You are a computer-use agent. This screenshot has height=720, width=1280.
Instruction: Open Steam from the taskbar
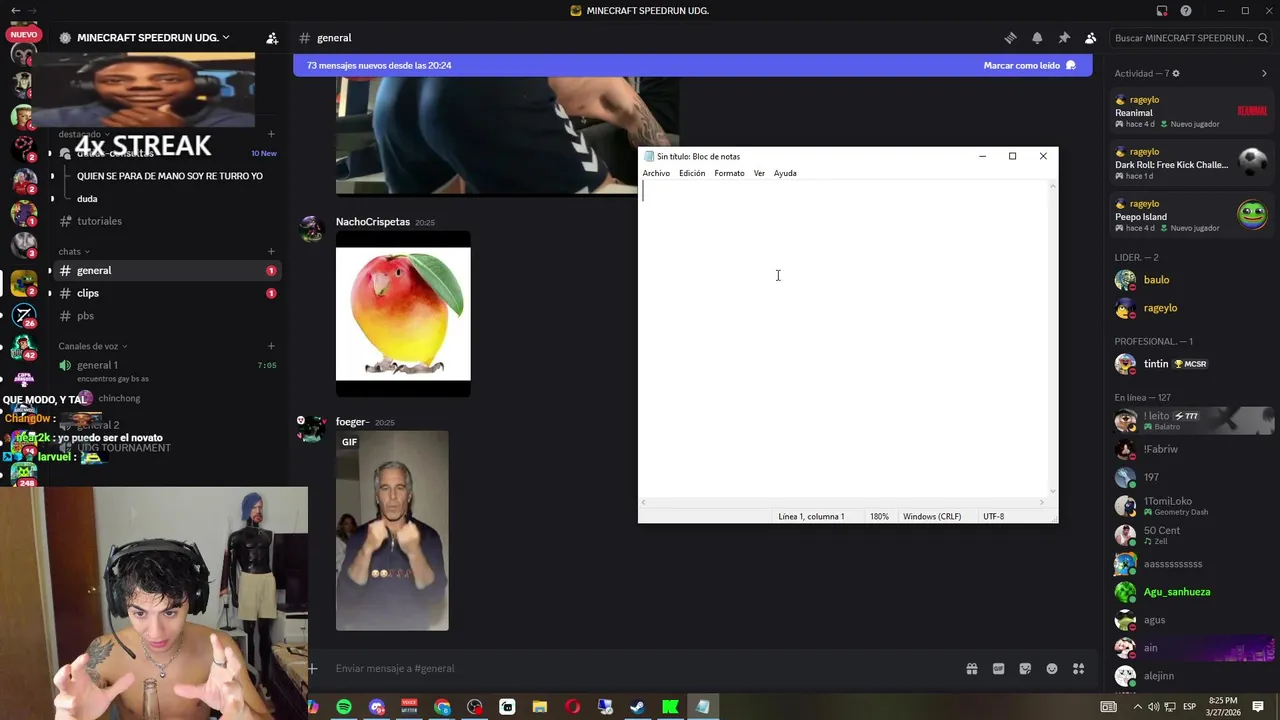click(638, 707)
